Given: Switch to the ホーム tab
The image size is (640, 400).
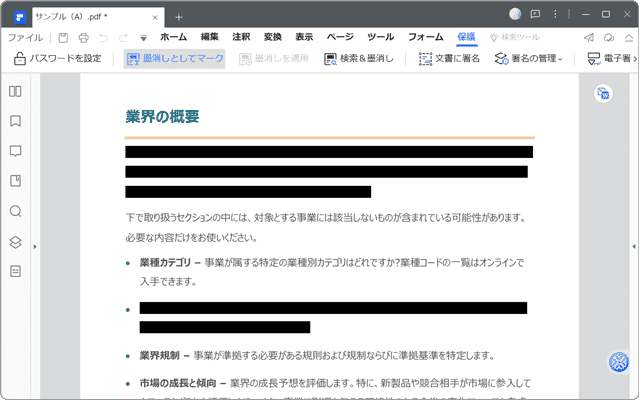Looking at the screenshot, I should tap(173, 37).
